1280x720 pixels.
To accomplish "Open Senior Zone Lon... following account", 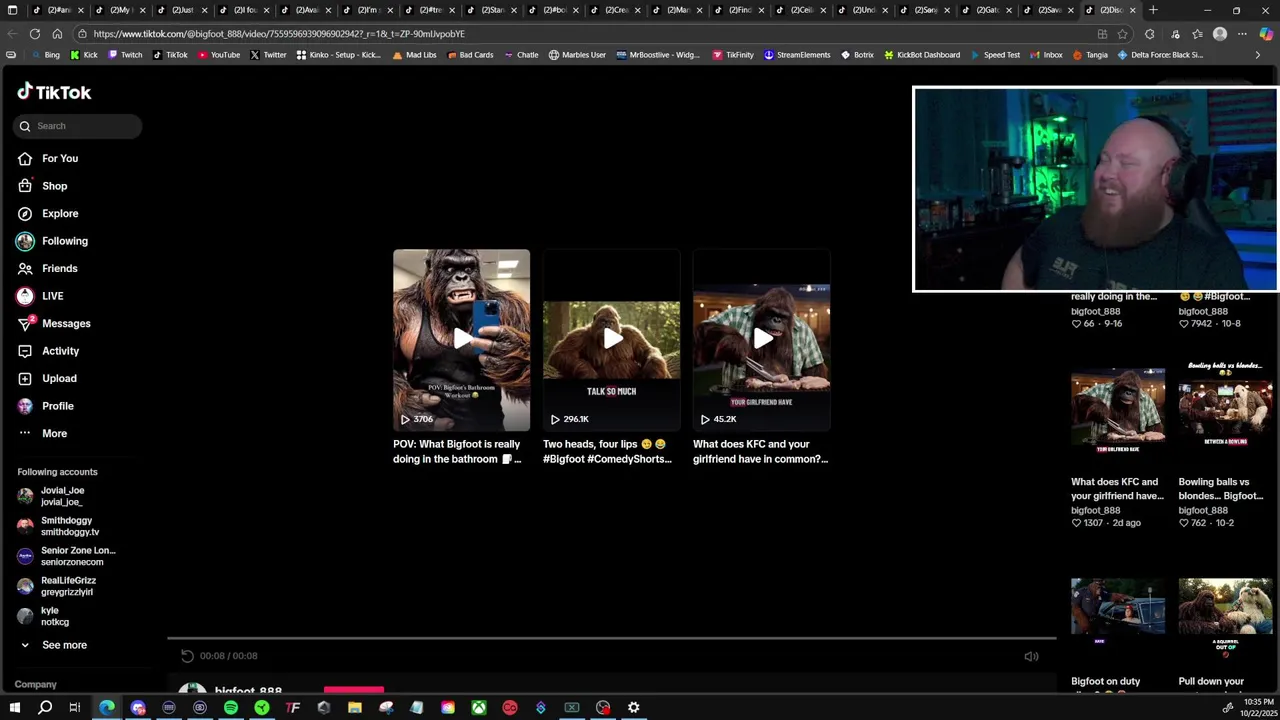I will 66,556.
